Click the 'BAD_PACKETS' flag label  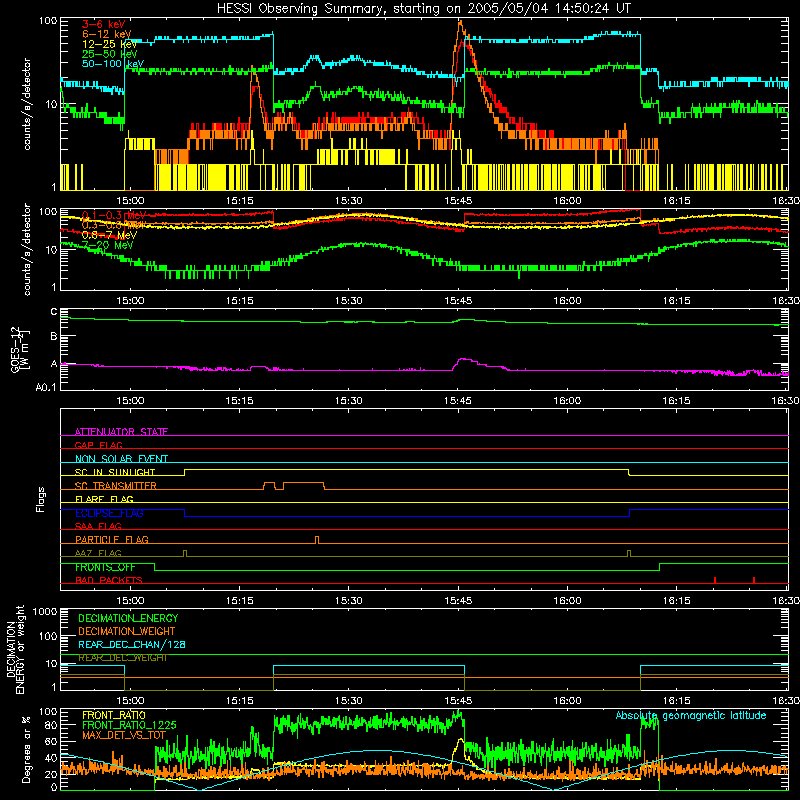pyautogui.click(x=109, y=580)
